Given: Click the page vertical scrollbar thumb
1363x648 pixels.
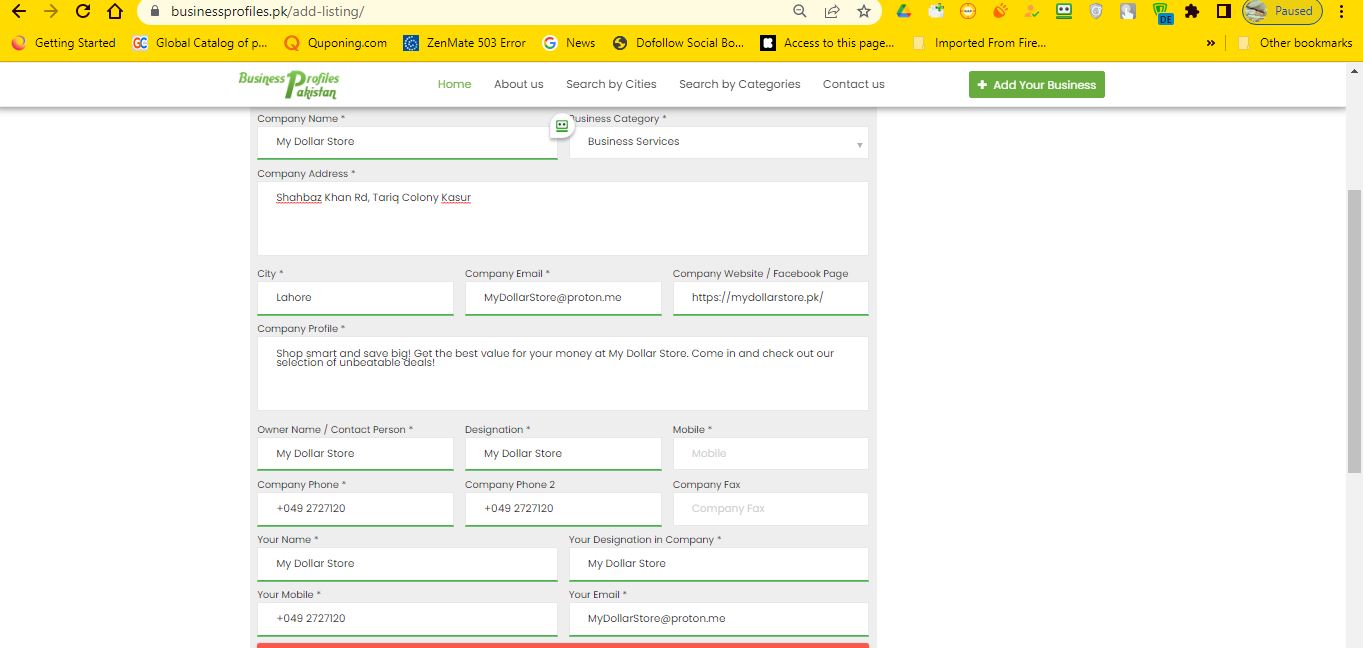Looking at the screenshot, I should [1354, 330].
